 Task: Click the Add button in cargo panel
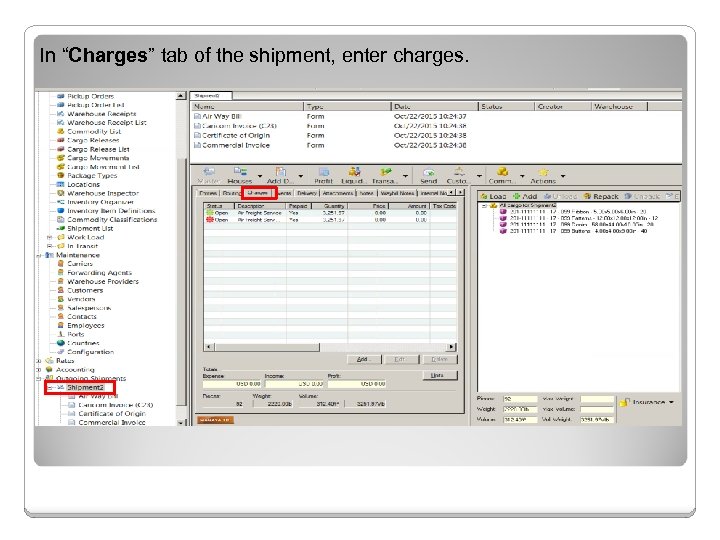pos(525,196)
